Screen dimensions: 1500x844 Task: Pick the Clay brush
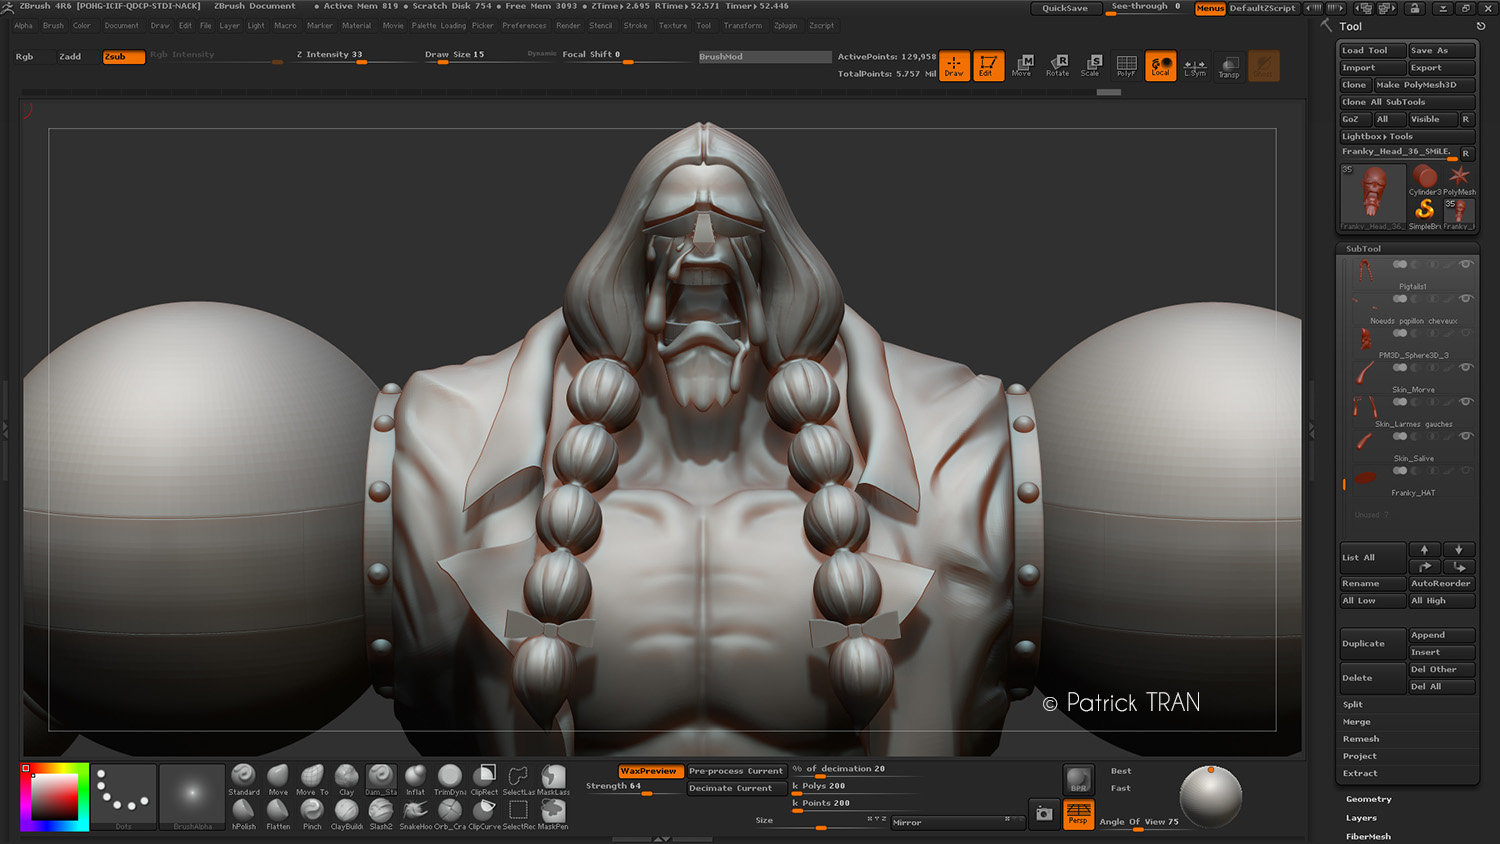coord(346,780)
